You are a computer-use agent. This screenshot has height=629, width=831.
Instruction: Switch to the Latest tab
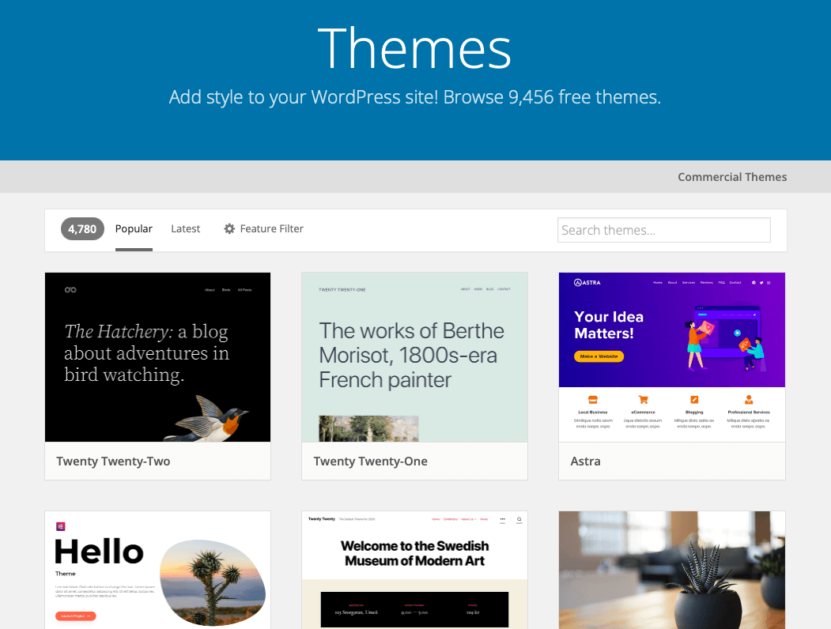click(185, 229)
